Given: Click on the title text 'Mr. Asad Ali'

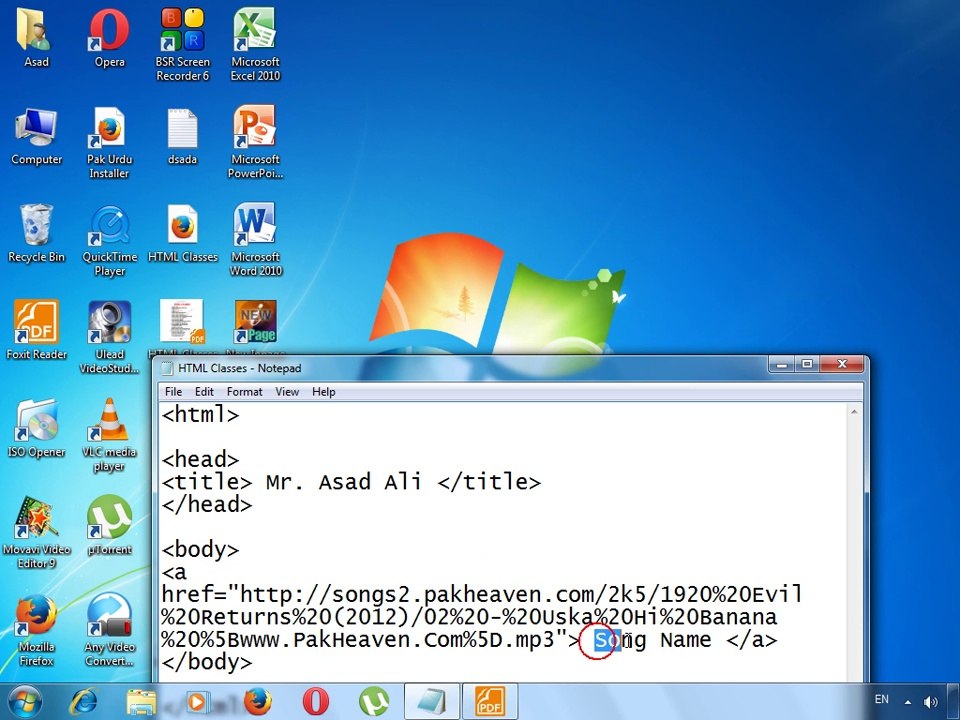Looking at the screenshot, I should [343, 482].
